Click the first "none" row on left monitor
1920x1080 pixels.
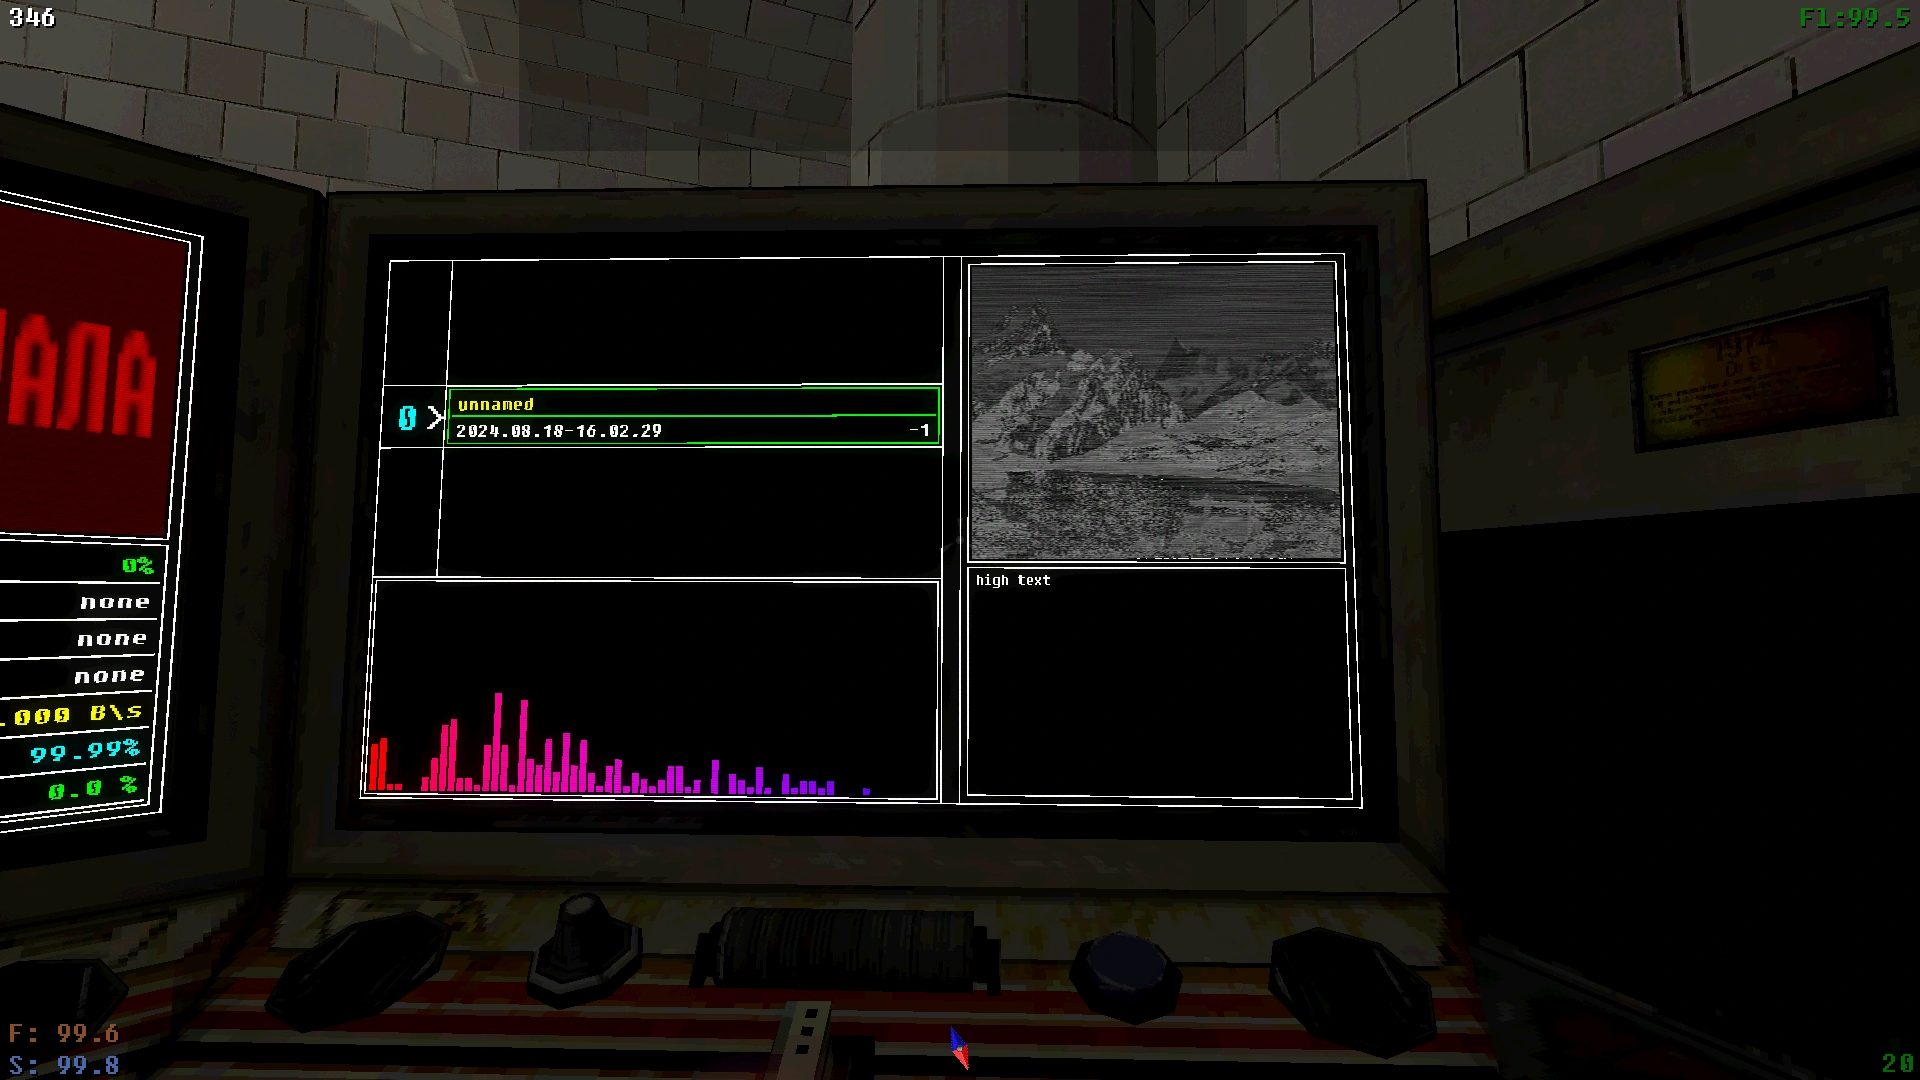coord(114,602)
